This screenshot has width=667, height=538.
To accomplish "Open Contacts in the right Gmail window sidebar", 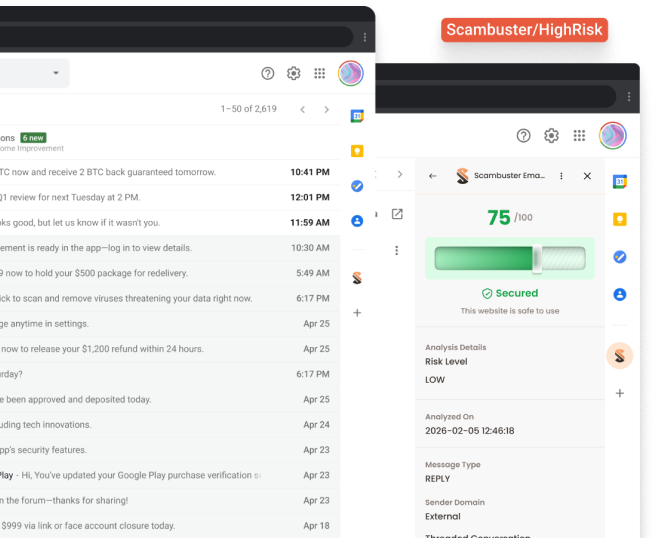I will 619,294.
